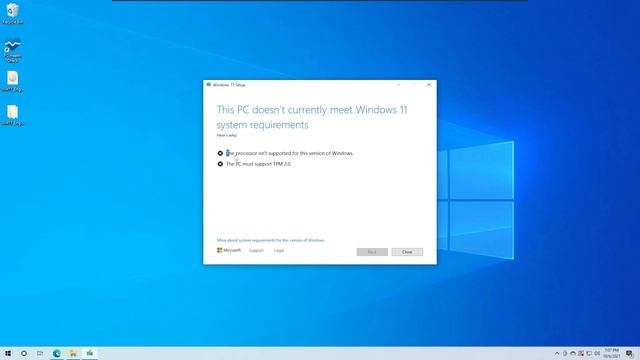This screenshot has height=360, width=640.
Task: Click the error icon beside processor isn't supported
Action: pyautogui.click(x=220, y=153)
